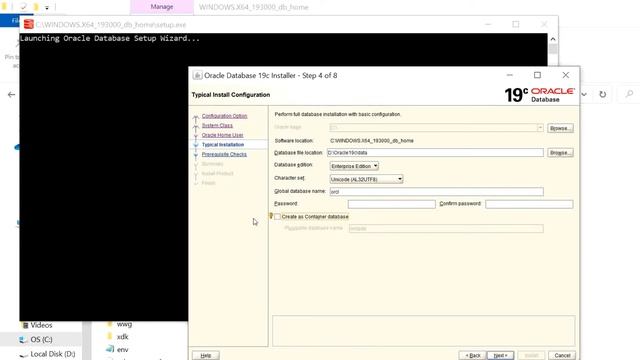Image resolution: width=640 pixels, height=360 pixels.
Task: Open the Database edition dropdown
Action: click(x=354, y=166)
